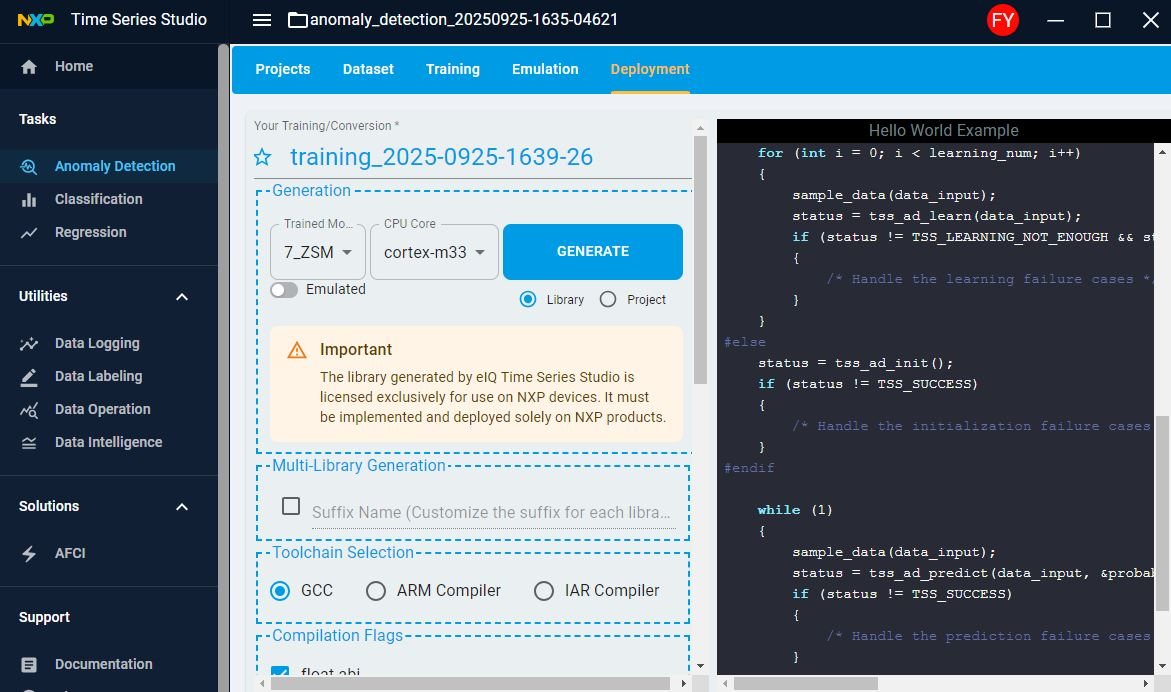Click the code panel horizontal scrollbar thumb

pos(806,683)
